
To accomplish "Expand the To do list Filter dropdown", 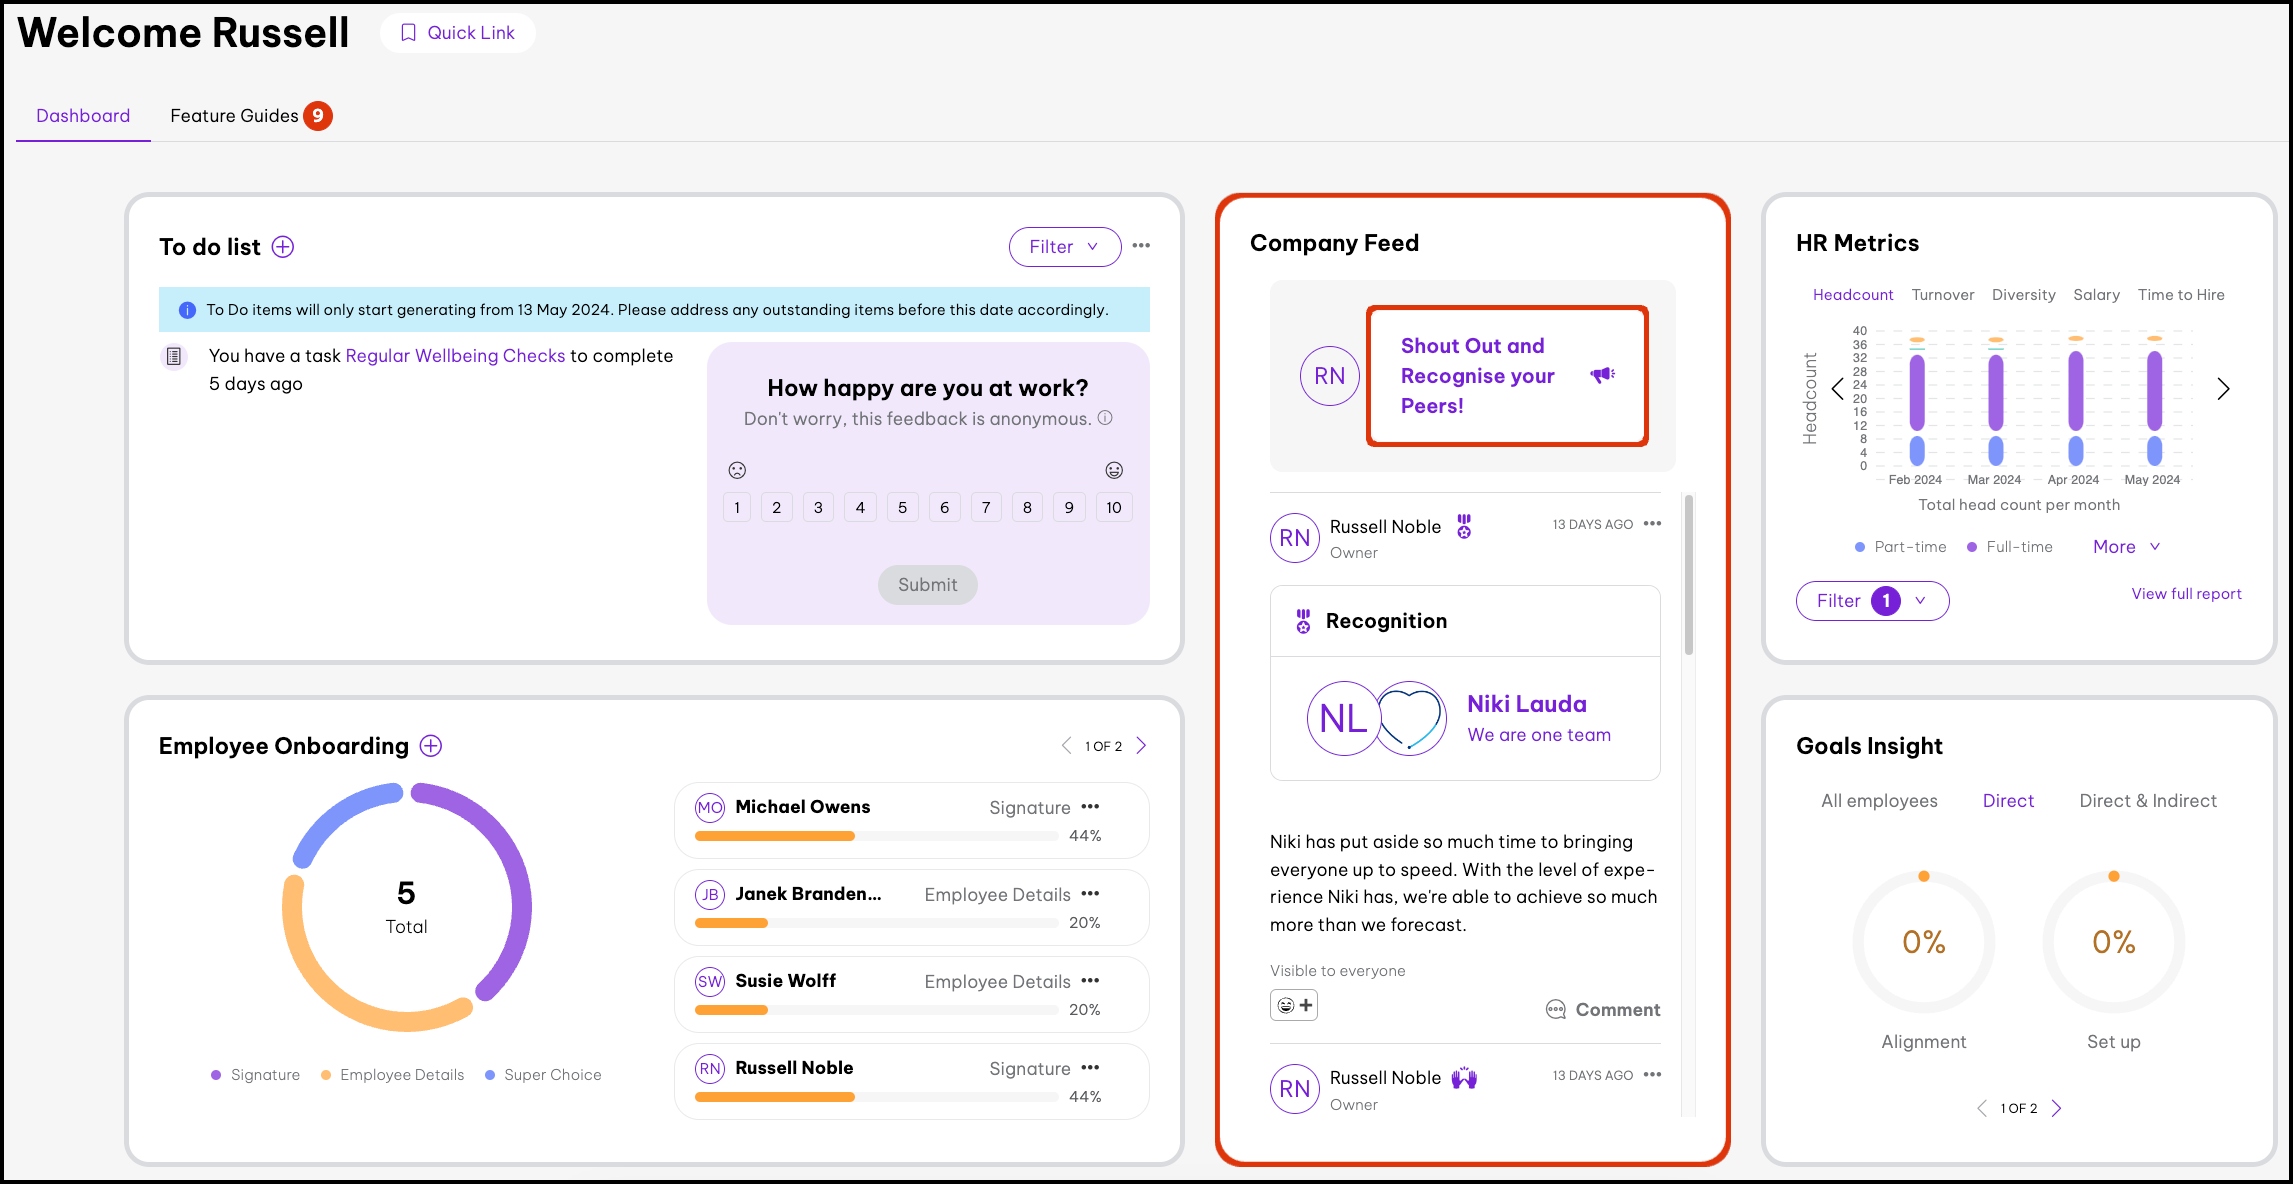I will point(1064,247).
